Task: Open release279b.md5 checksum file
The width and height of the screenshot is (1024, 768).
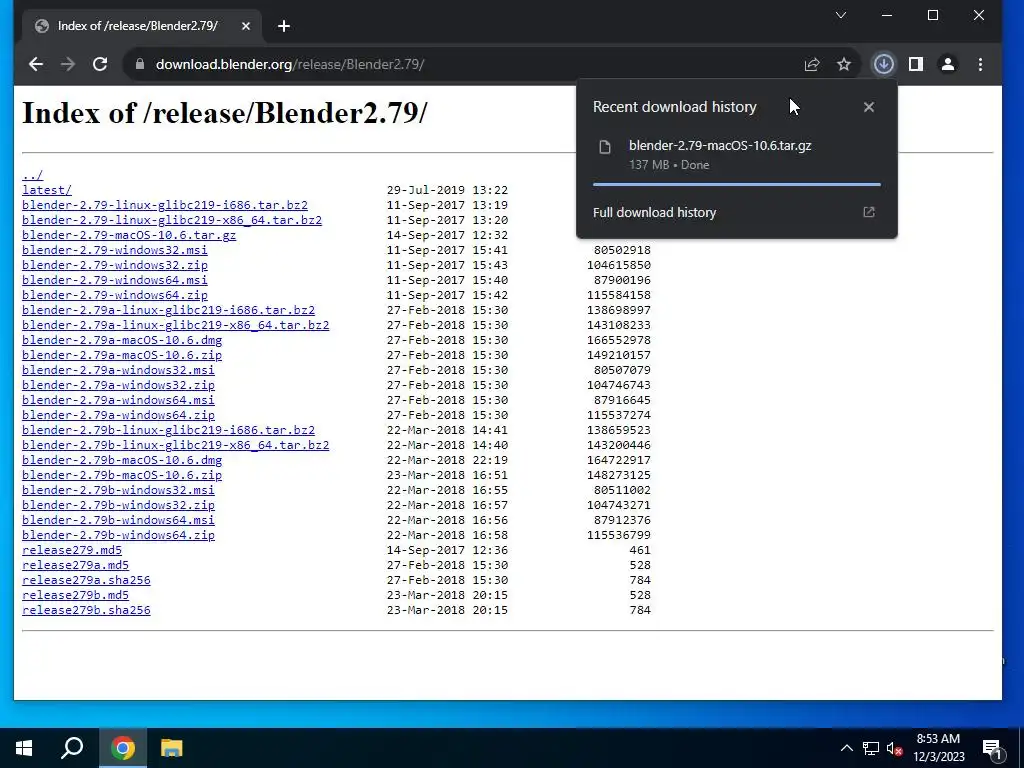Action: point(75,596)
